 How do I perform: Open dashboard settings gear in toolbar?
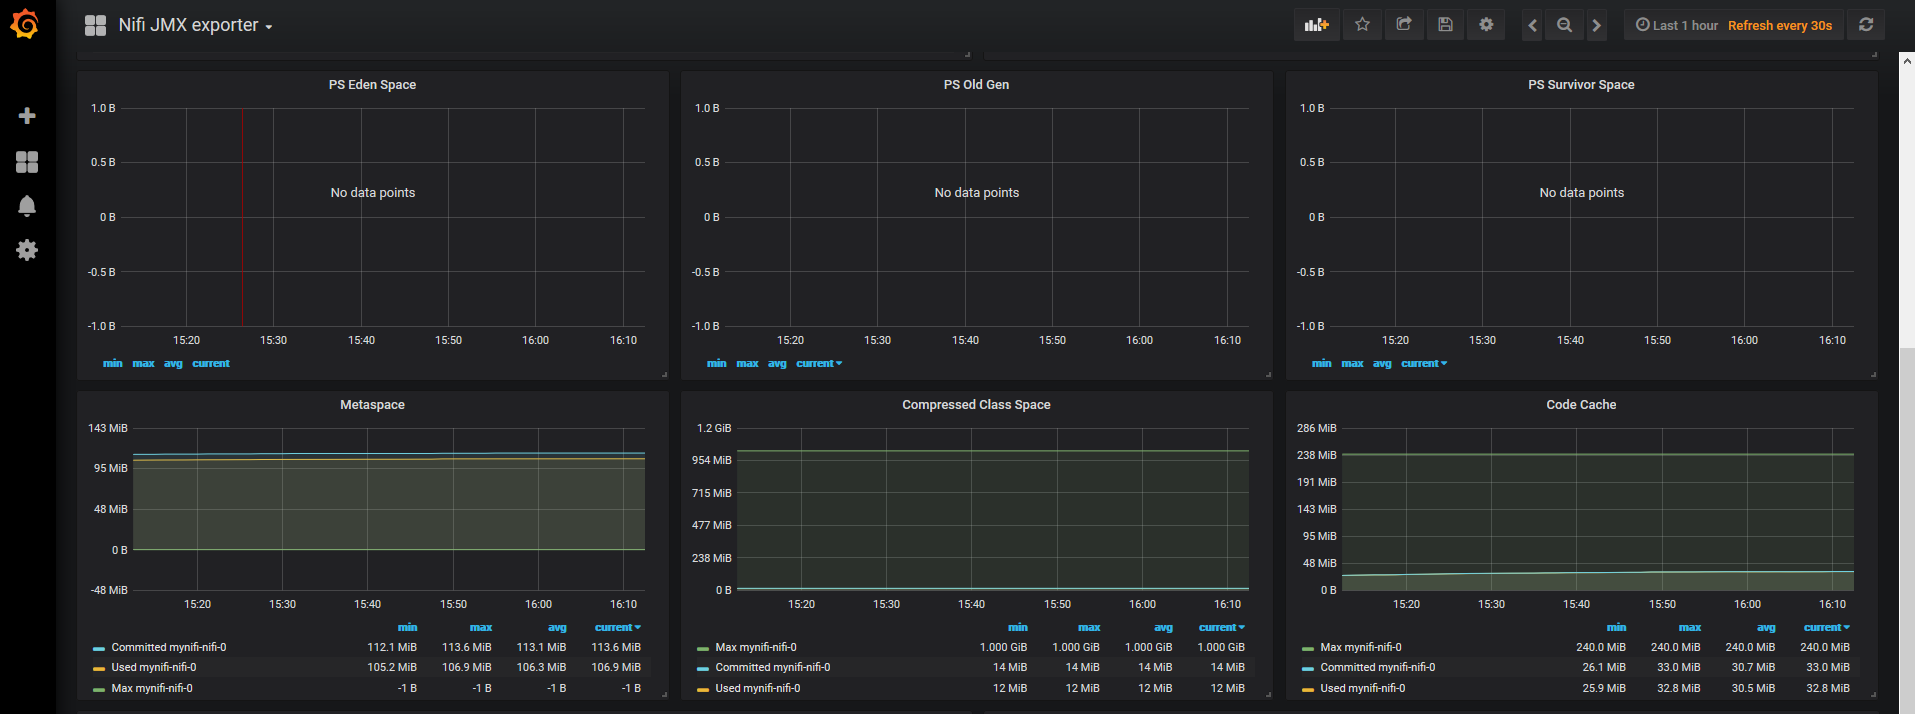click(1486, 25)
